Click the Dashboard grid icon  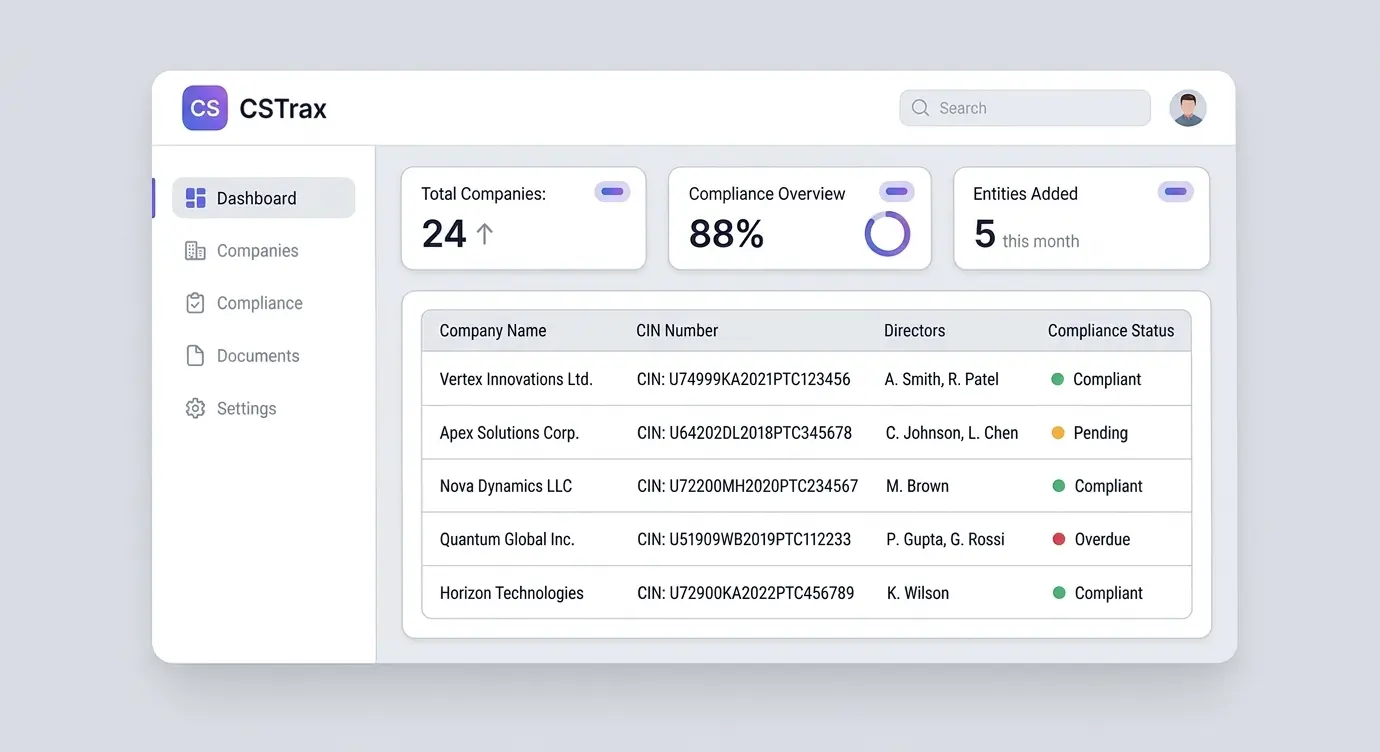click(x=196, y=198)
